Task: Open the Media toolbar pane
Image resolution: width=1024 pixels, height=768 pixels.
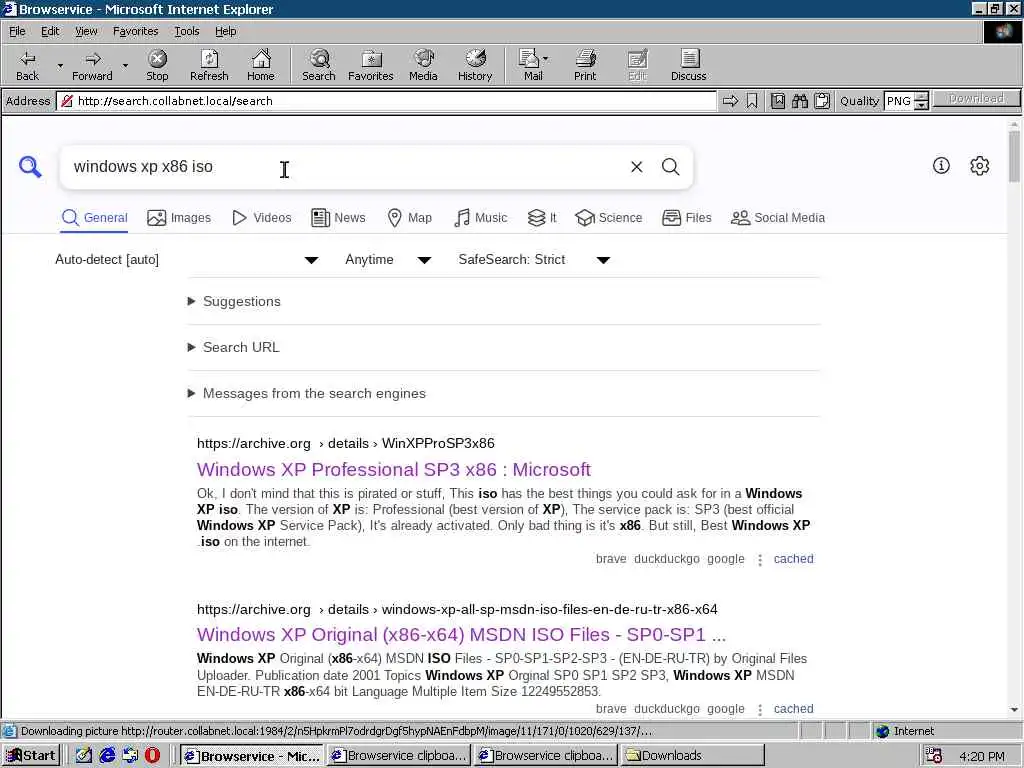Action: 423,65
